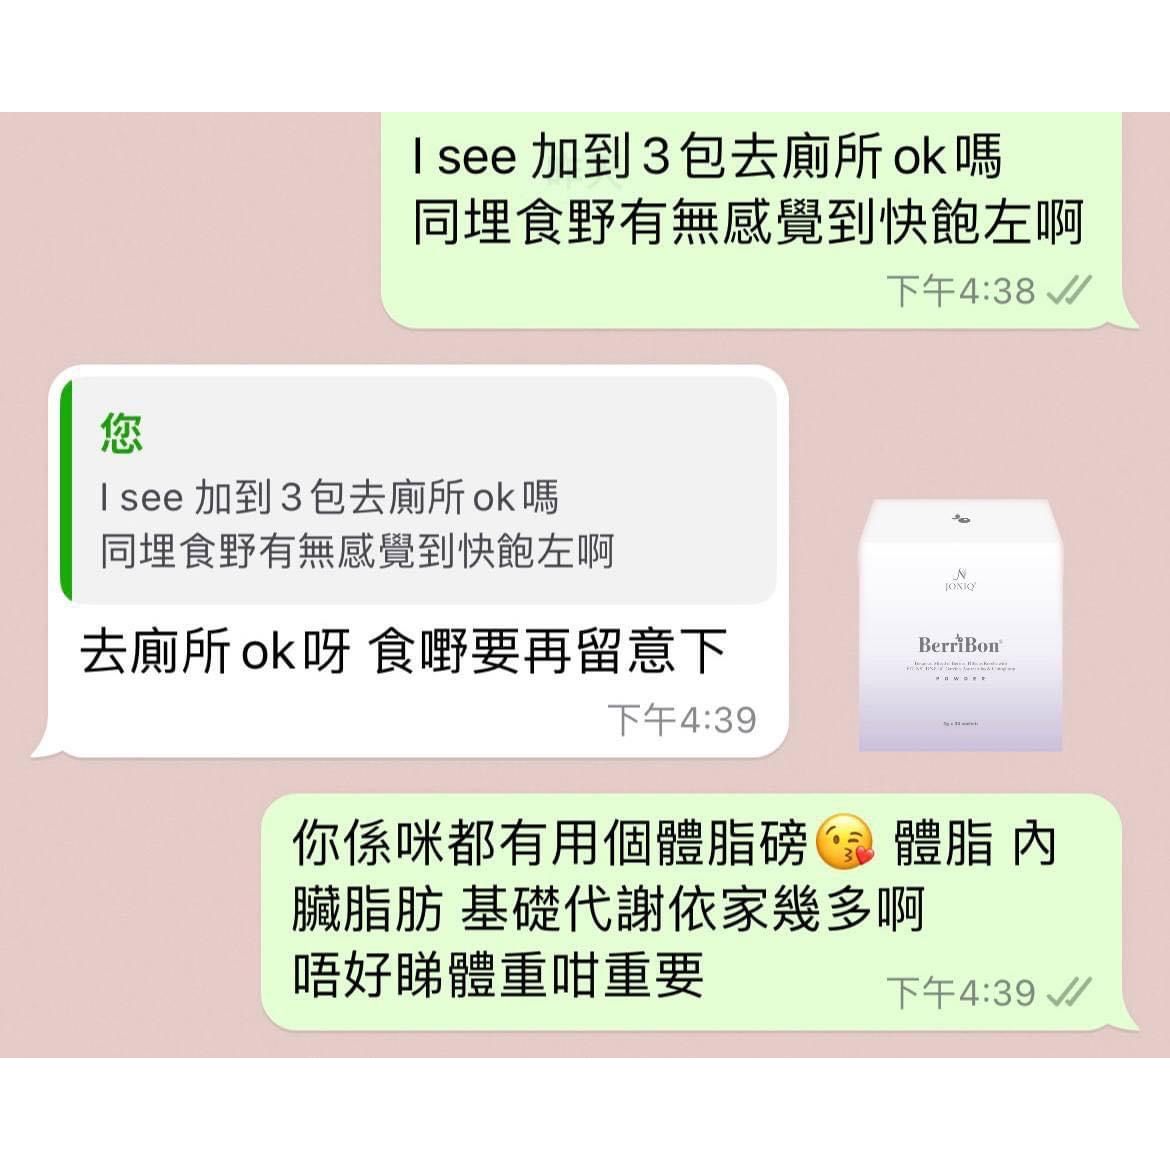Click double check mark beside last 下午4:39
This screenshot has width=1170, height=1170.
coord(1070,992)
